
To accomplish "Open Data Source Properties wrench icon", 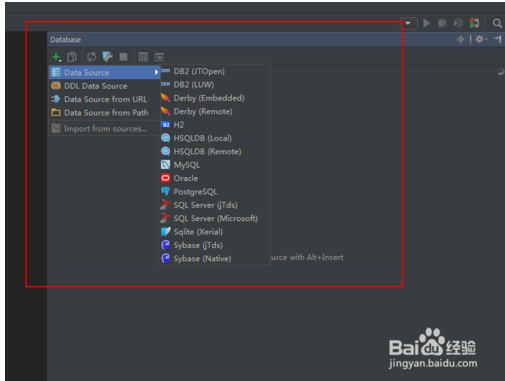I will [107, 57].
